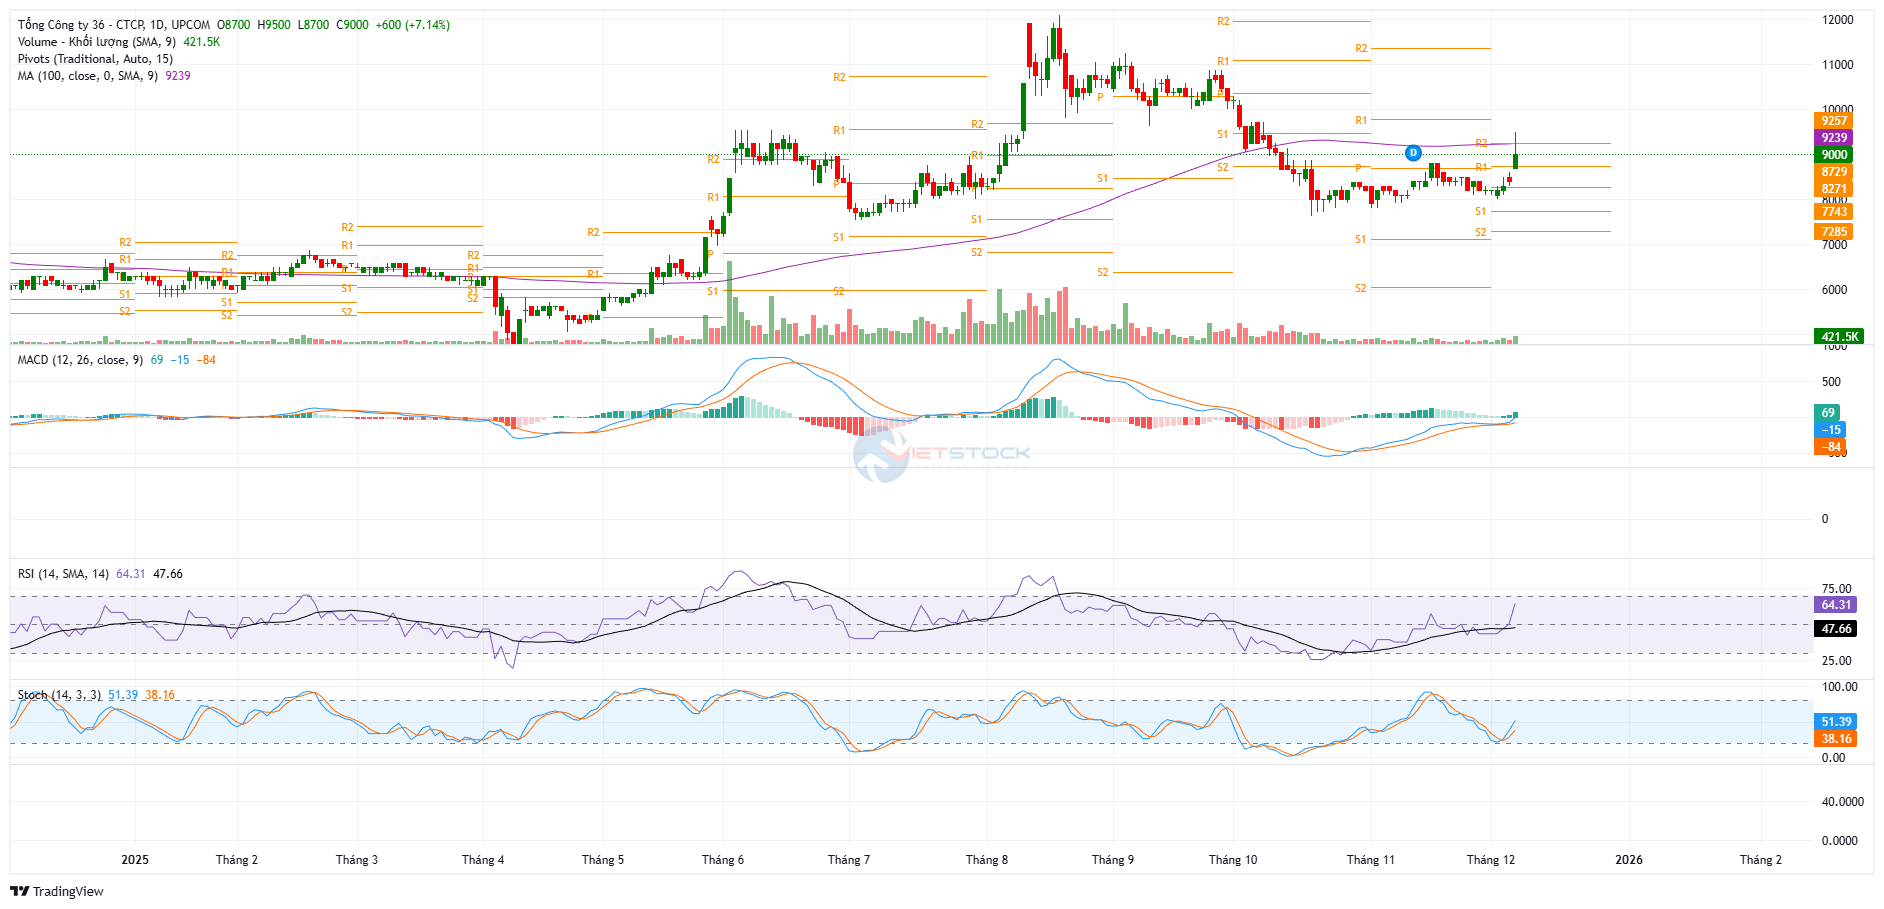Click the blue 51.39 Stoch value label
This screenshot has height=909, width=1884.
click(1835, 722)
